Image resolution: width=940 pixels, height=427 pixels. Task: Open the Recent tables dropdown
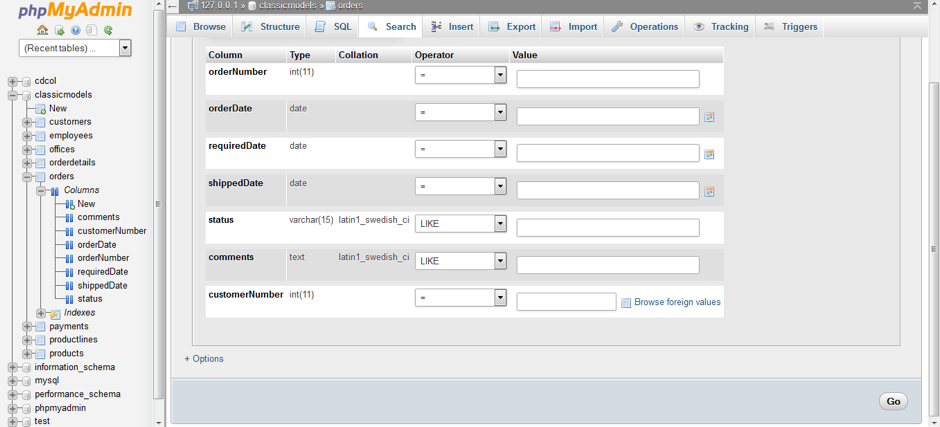coord(75,48)
